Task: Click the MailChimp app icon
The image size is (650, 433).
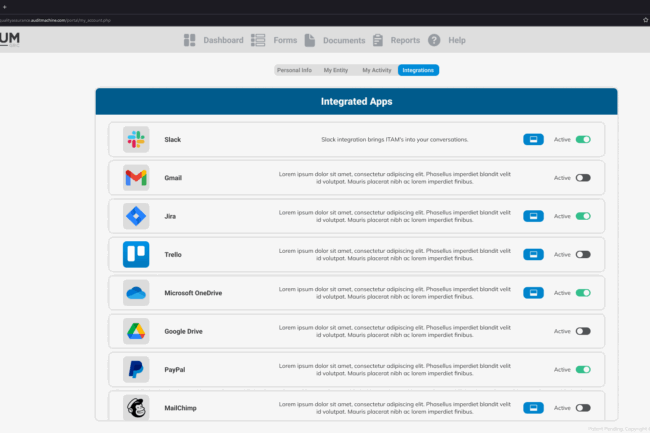Action: (136, 407)
